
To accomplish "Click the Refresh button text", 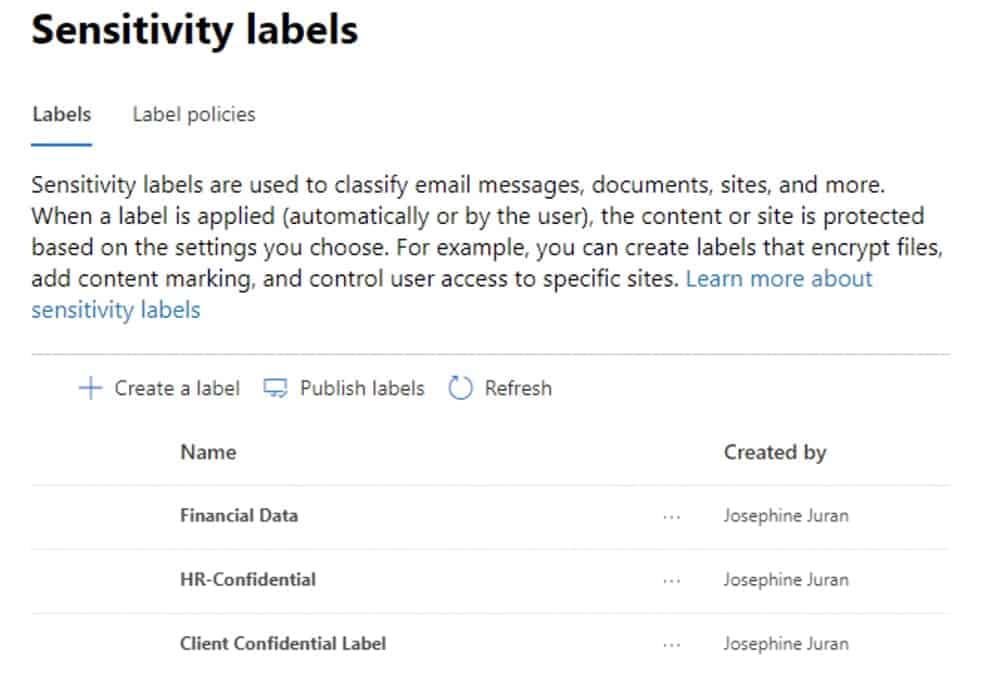I will pos(518,388).
